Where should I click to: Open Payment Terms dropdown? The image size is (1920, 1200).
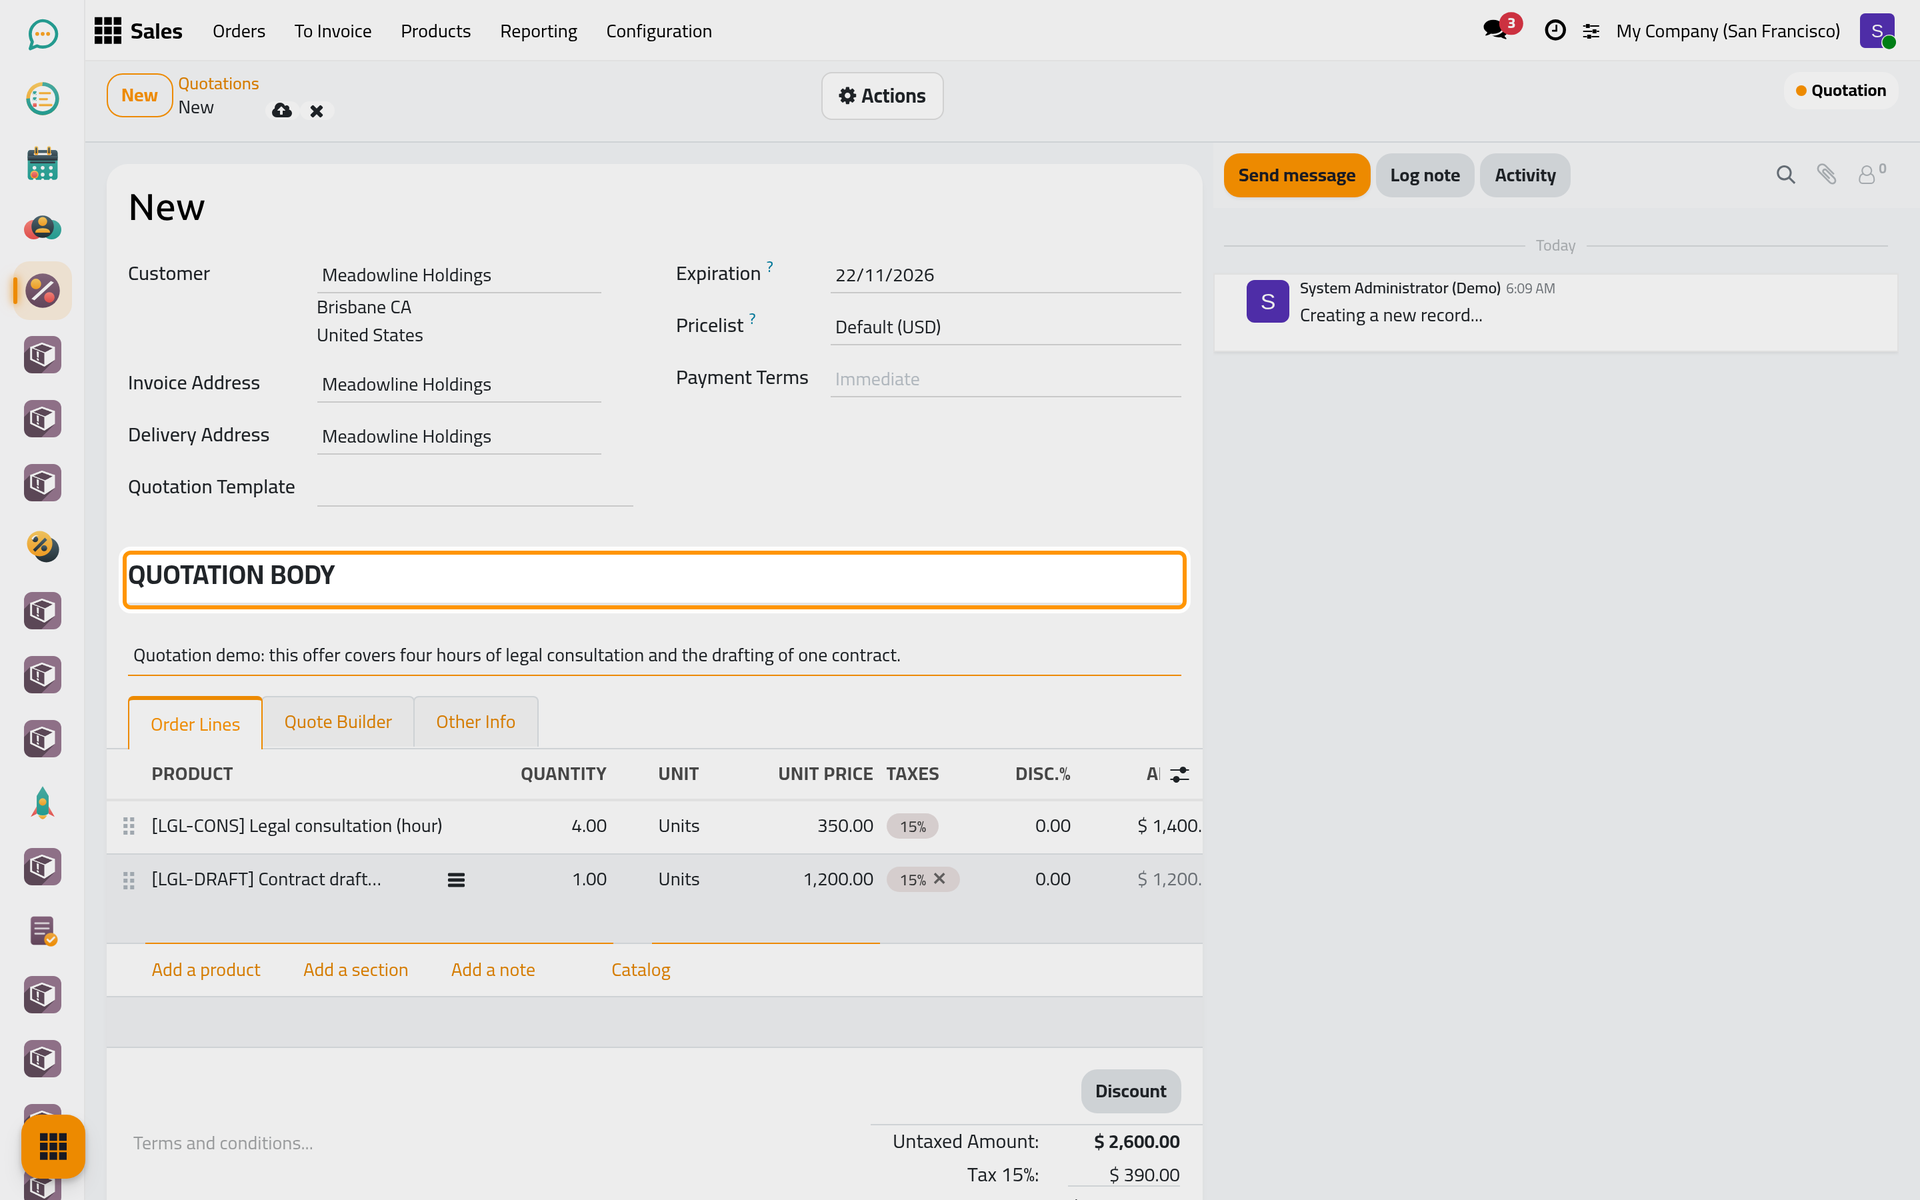click(1005, 379)
